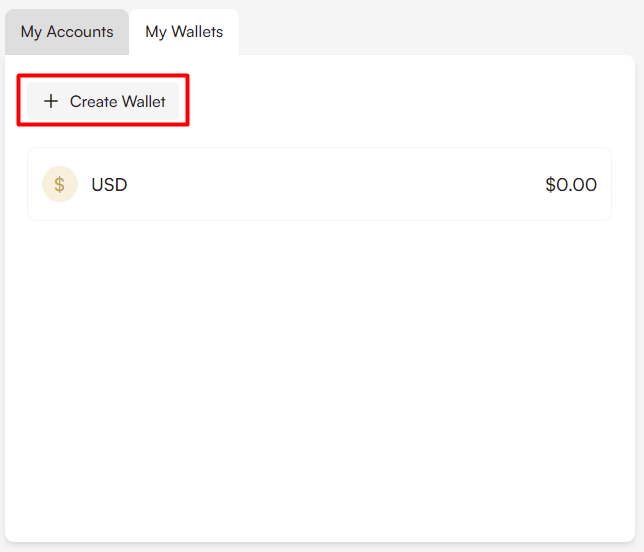Screen dimensions: 644x552
Task: Click the plus icon beside Create Wallet
Action: click(51, 101)
